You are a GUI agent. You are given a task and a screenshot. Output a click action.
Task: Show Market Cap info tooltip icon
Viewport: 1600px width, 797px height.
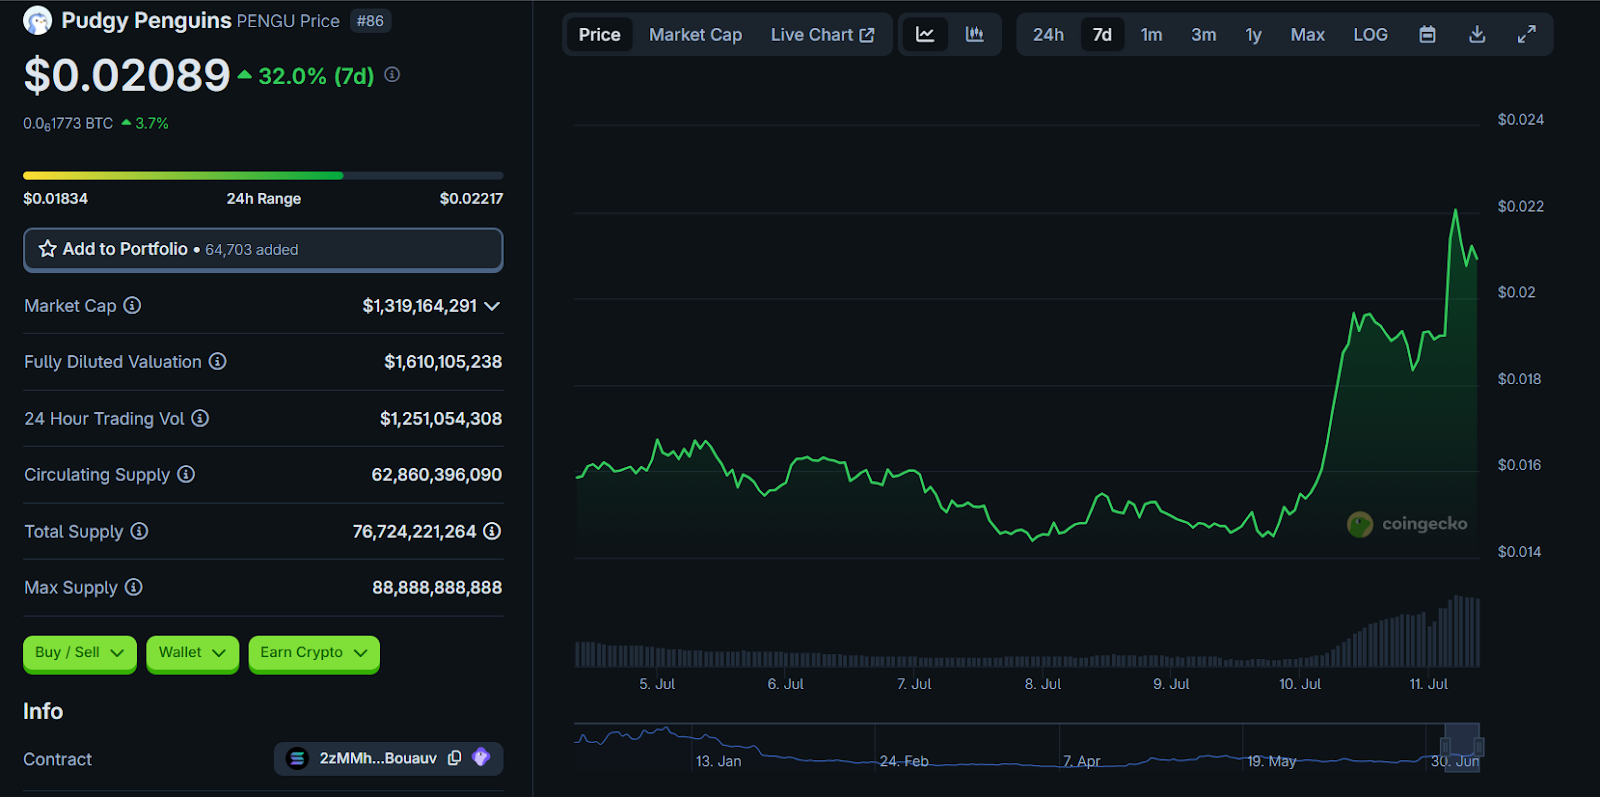point(132,305)
